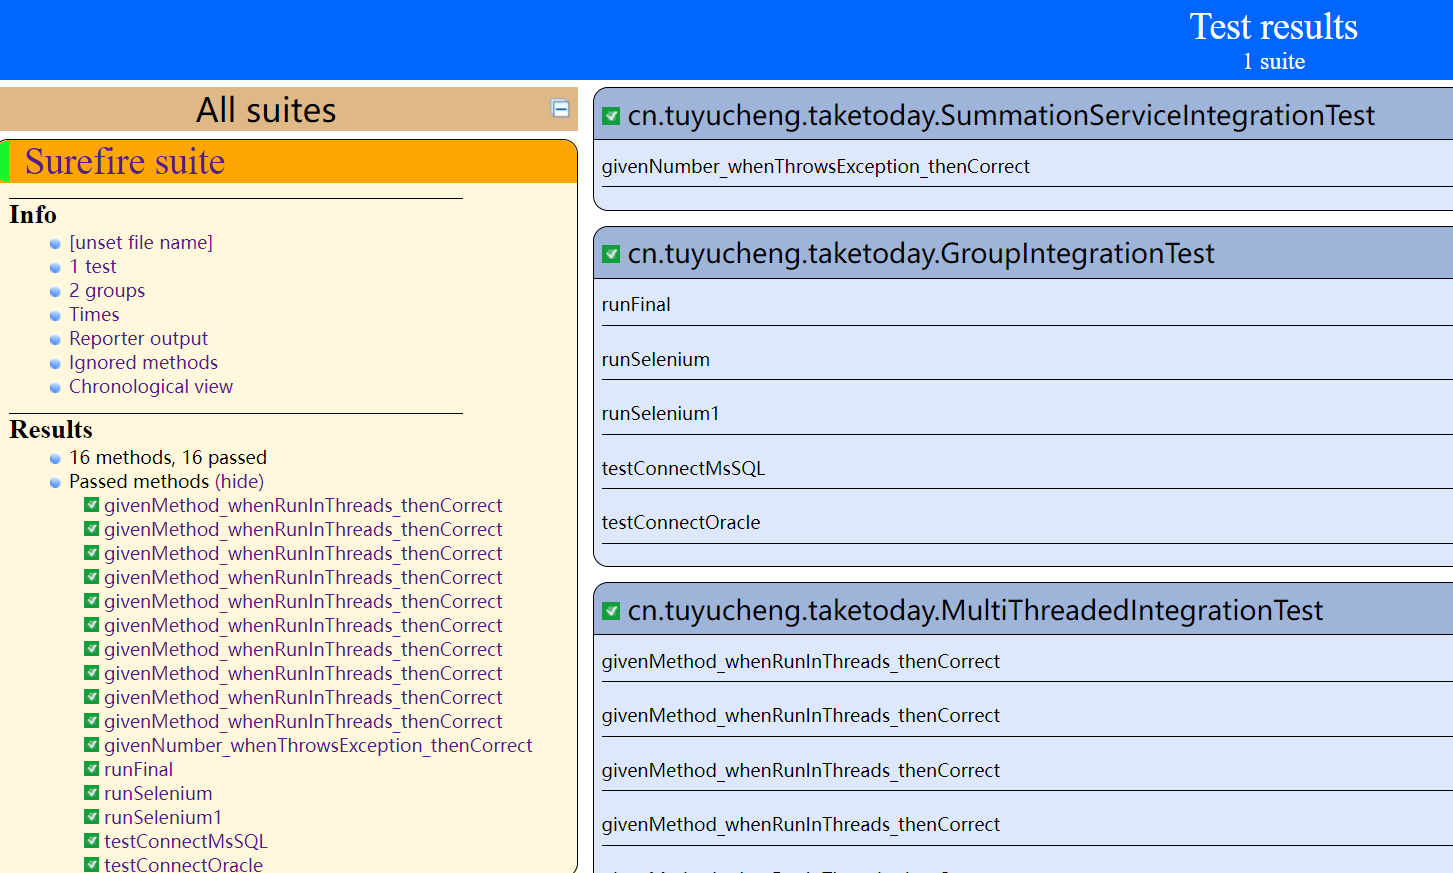Click the Results section heading
Image resolution: width=1453 pixels, height=873 pixels.
[x=51, y=429]
